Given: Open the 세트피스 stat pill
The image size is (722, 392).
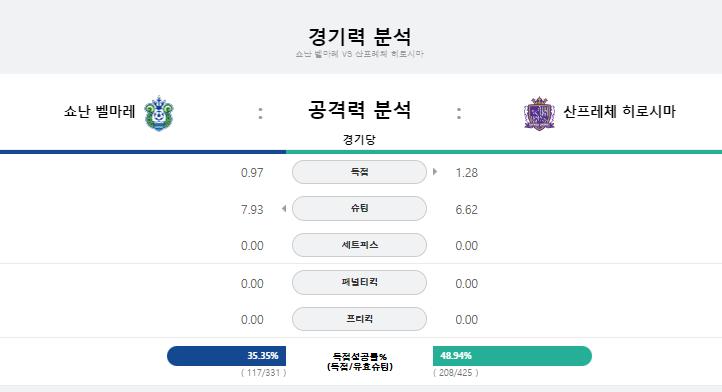Looking at the screenshot, I should tap(359, 245).
